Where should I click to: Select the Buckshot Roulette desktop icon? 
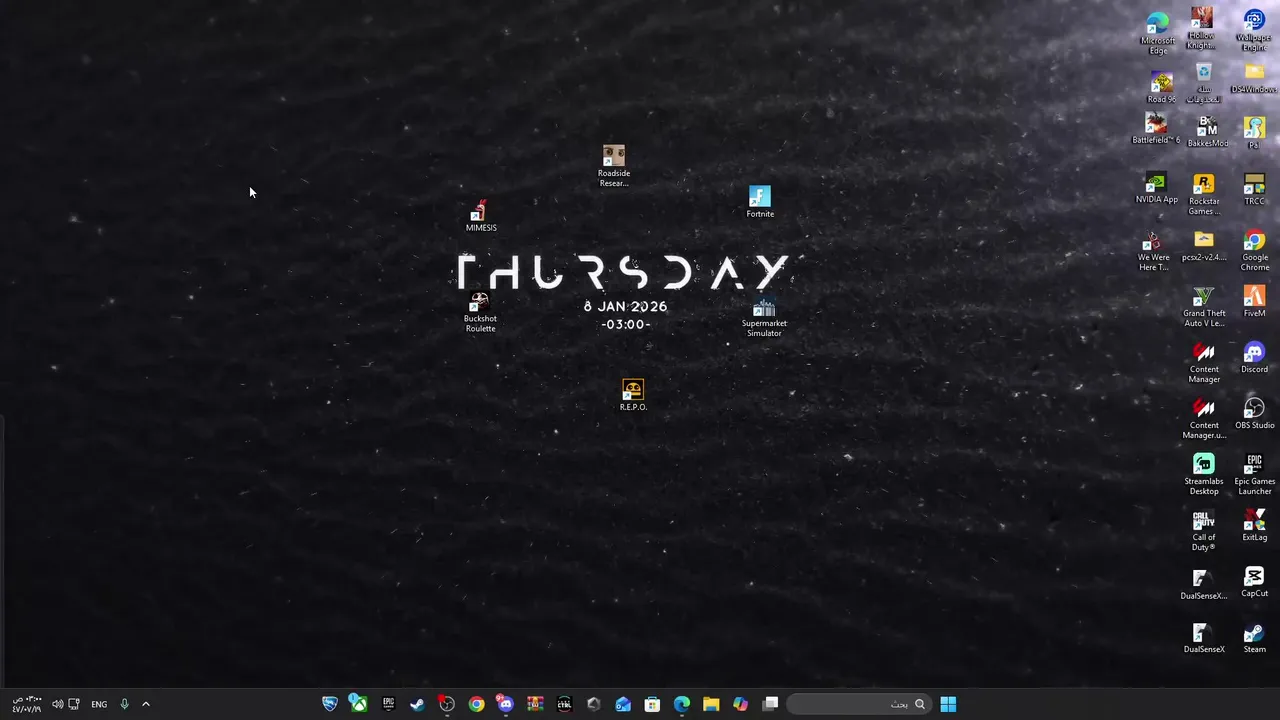click(480, 312)
